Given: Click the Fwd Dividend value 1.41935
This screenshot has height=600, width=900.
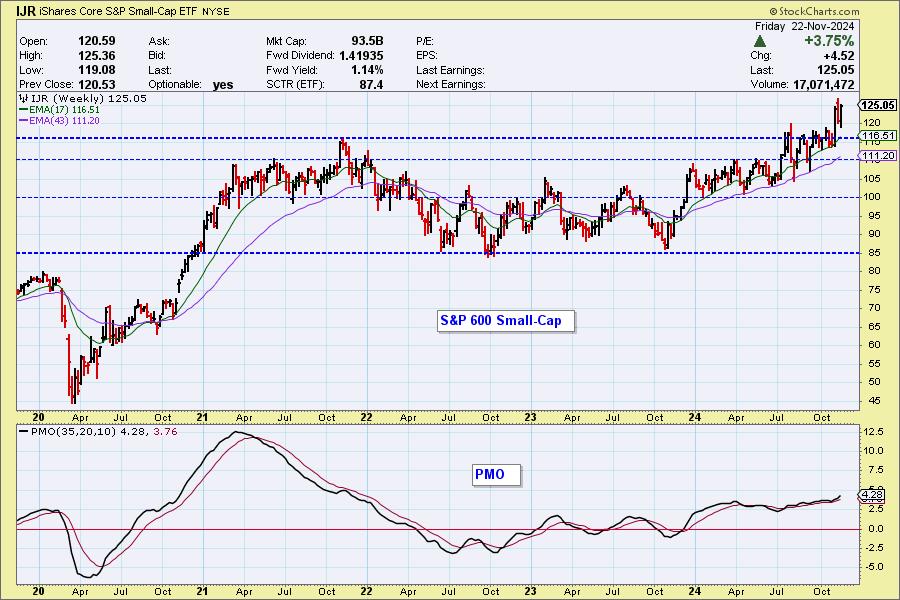Looking at the screenshot, I should click(x=361, y=55).
